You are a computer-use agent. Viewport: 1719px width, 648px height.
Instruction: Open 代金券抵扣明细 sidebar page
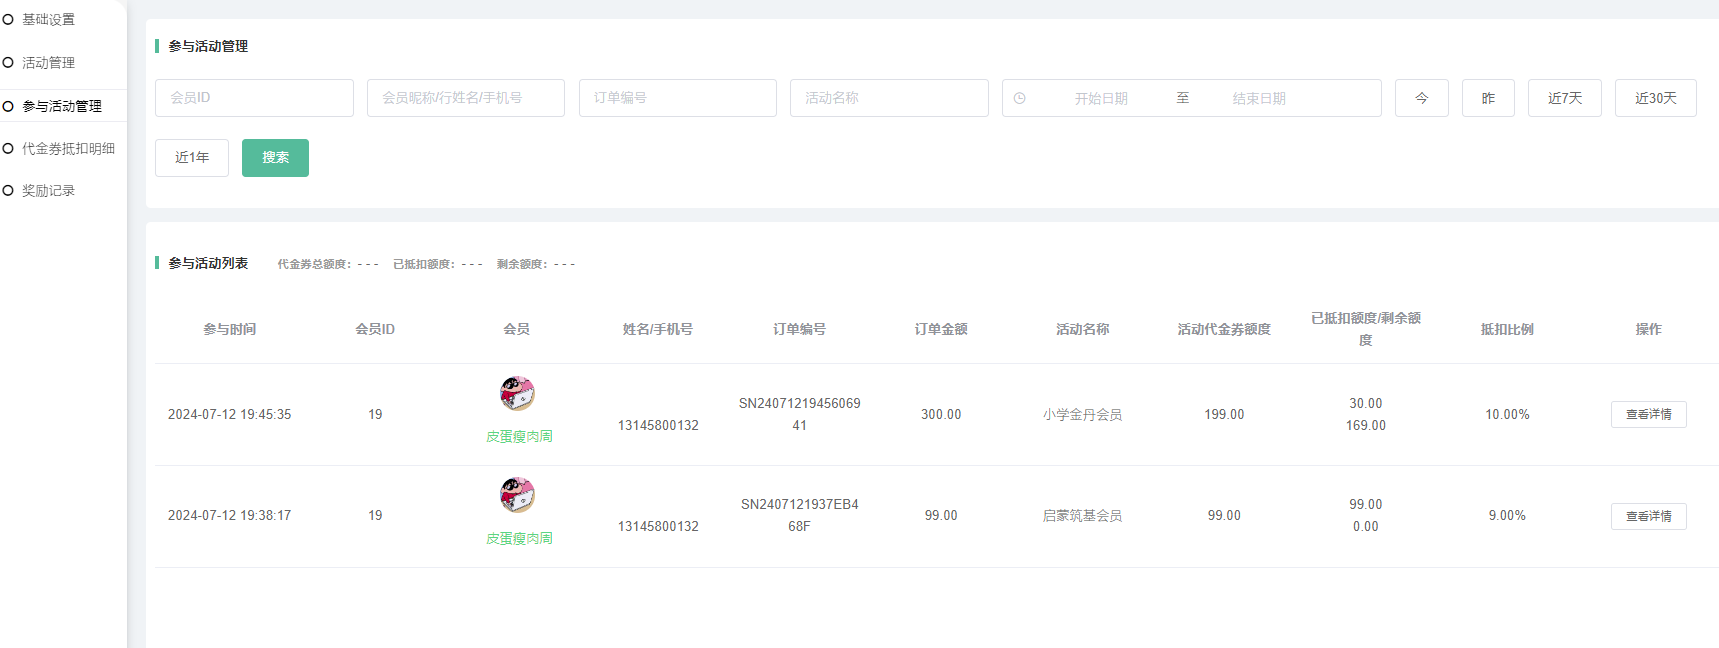(x=68, y=148)
